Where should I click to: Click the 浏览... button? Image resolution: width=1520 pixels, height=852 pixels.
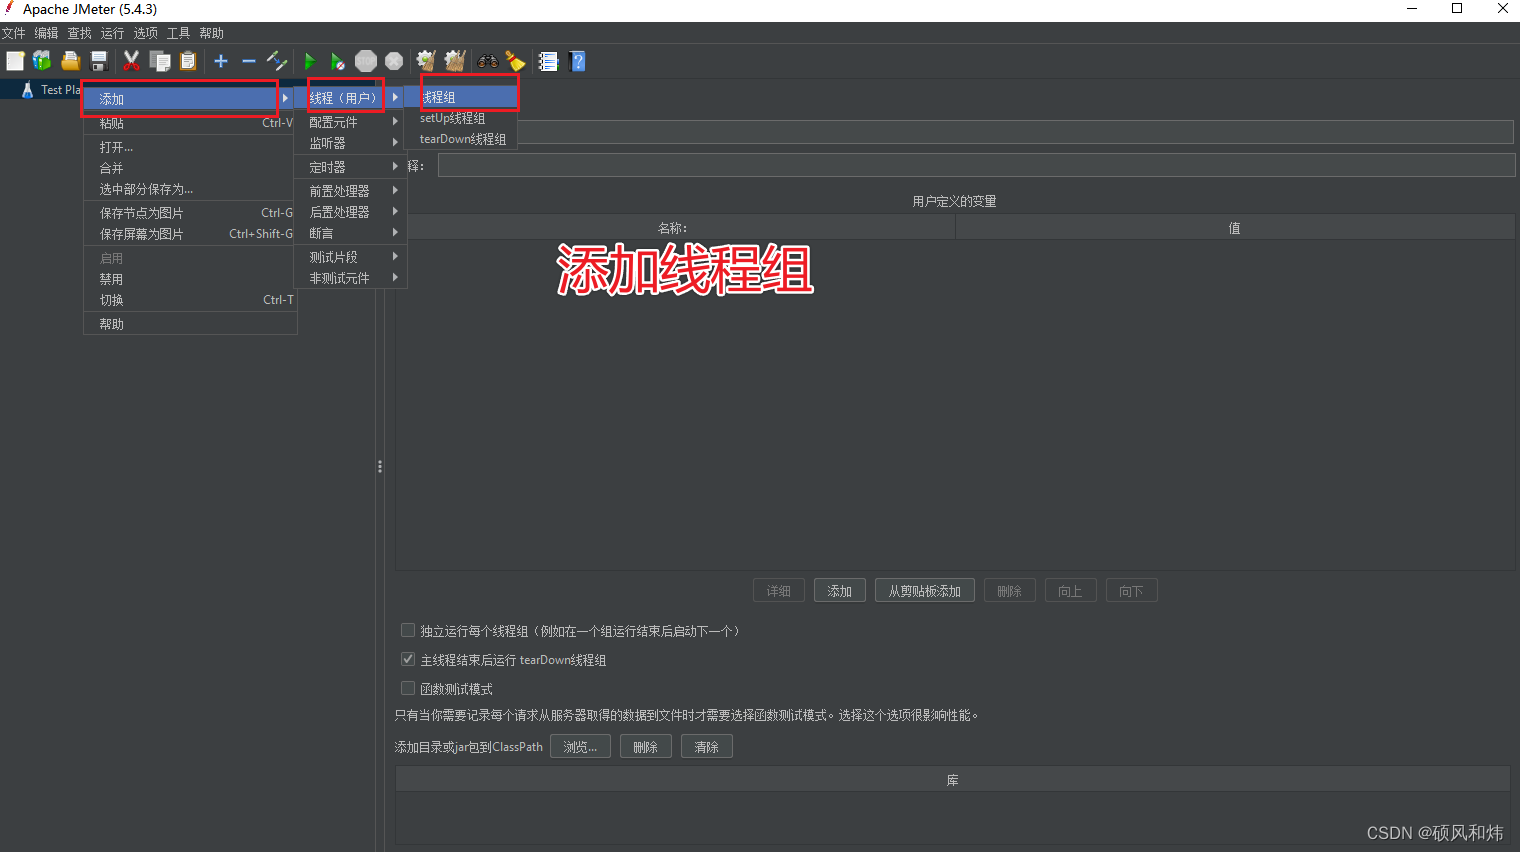click(x=580, y=747)
